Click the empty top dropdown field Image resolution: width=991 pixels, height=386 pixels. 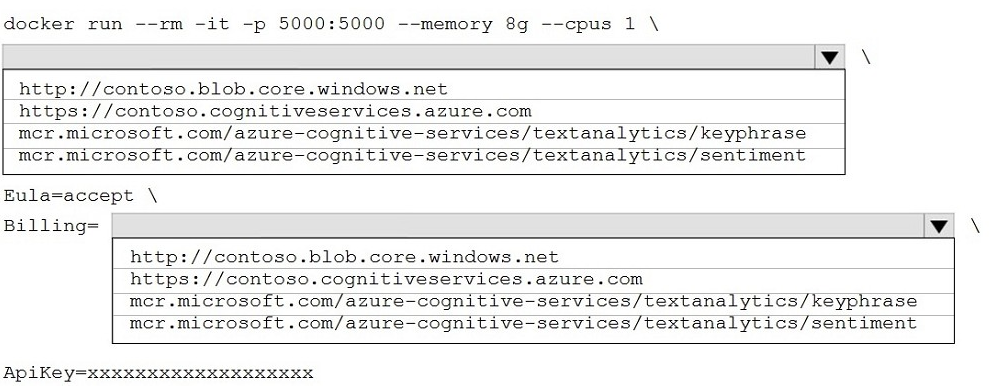tap(409, 57)
